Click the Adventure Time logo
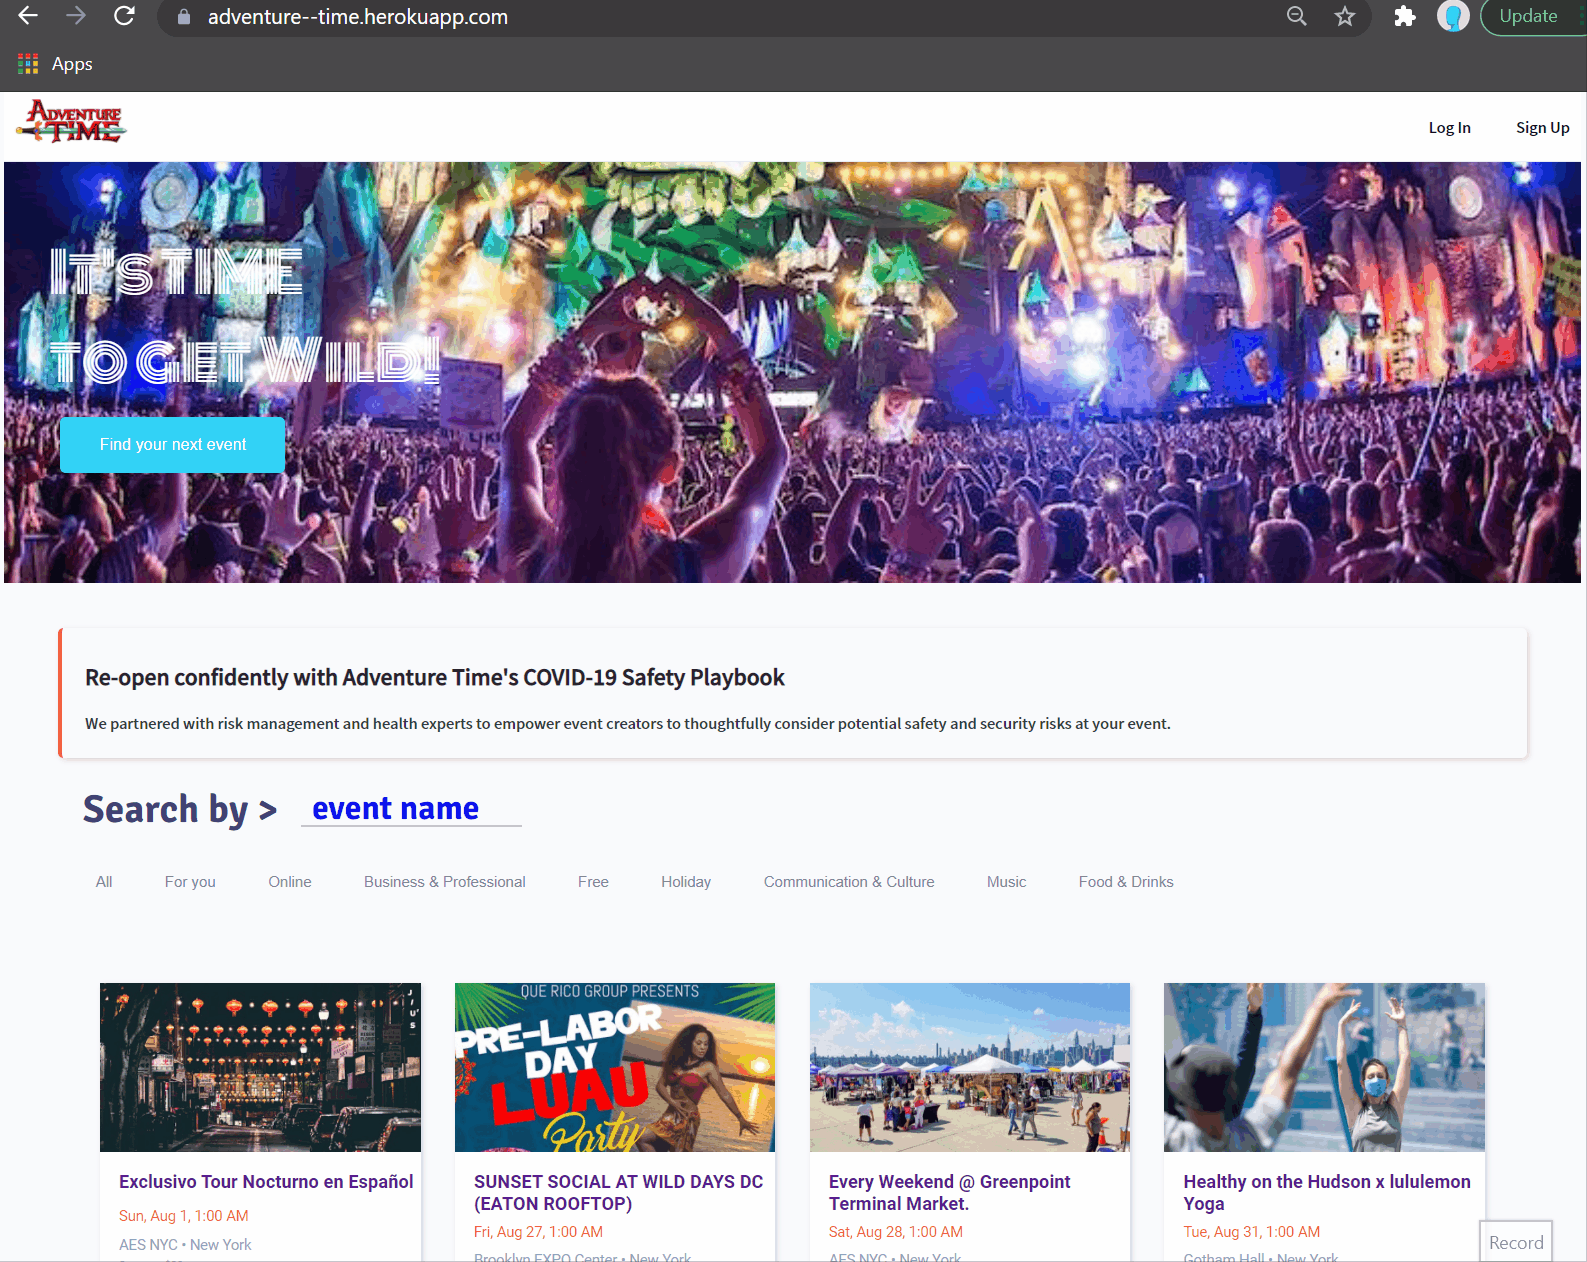1587x1262 pixels. click(72, 121)
